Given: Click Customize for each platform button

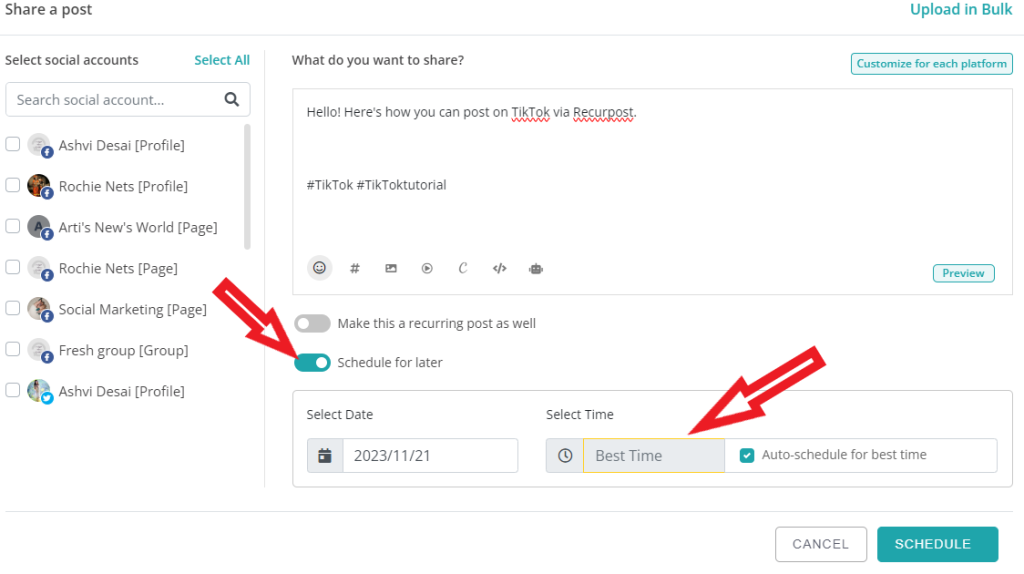Looking at the screenshot, I should tap(931, 64).
